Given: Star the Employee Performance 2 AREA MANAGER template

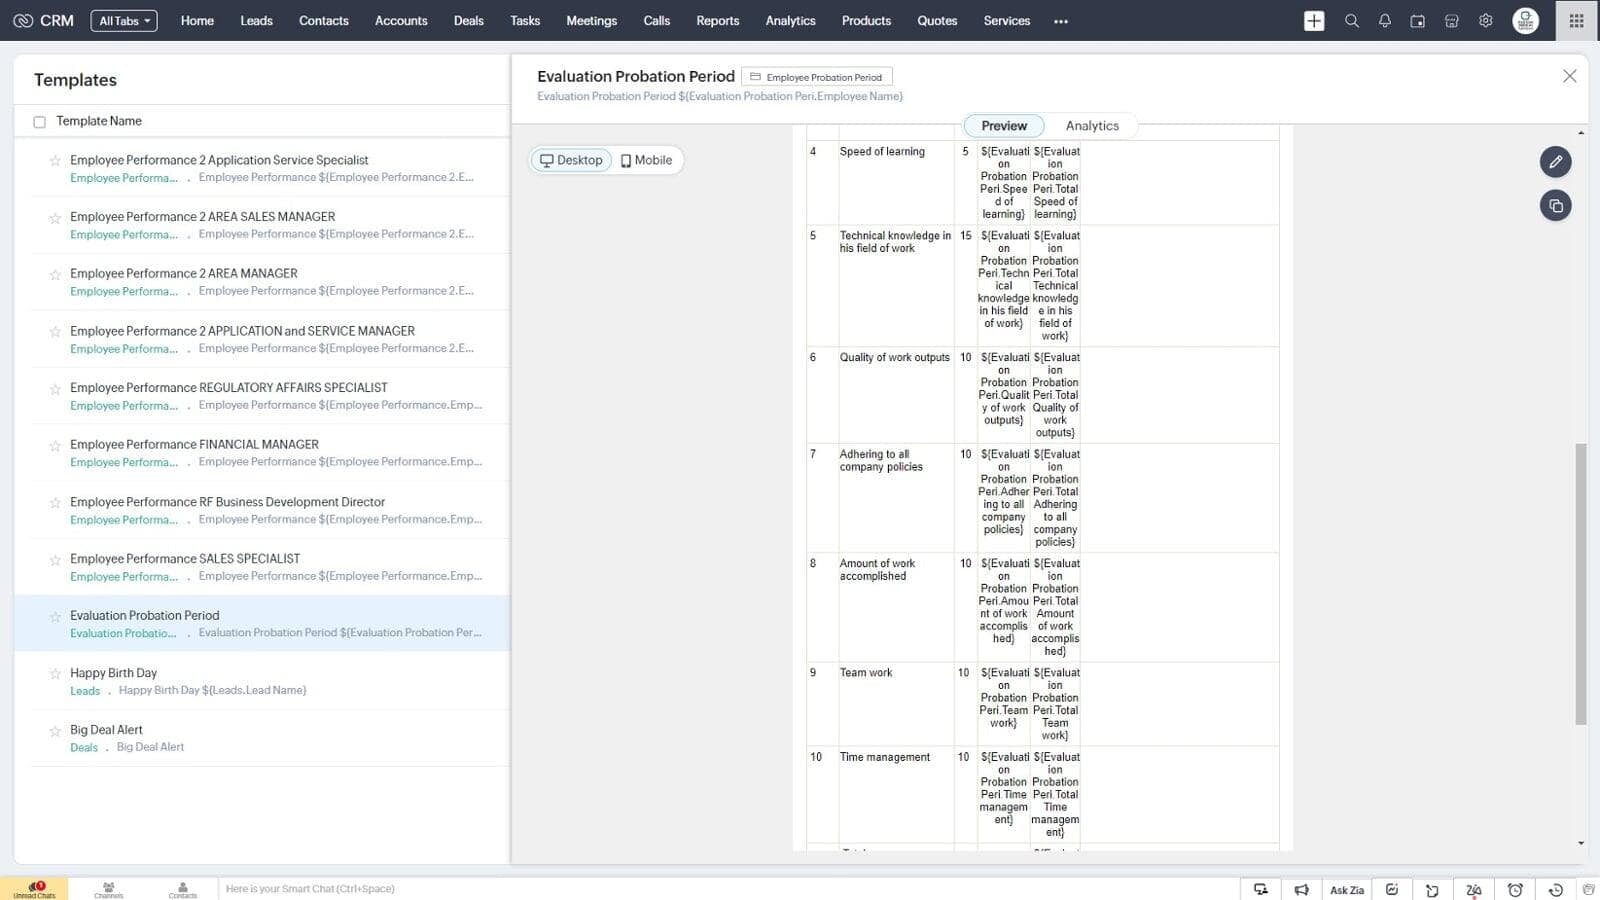Looking at the screenshot, I should (x=55, y=274).
